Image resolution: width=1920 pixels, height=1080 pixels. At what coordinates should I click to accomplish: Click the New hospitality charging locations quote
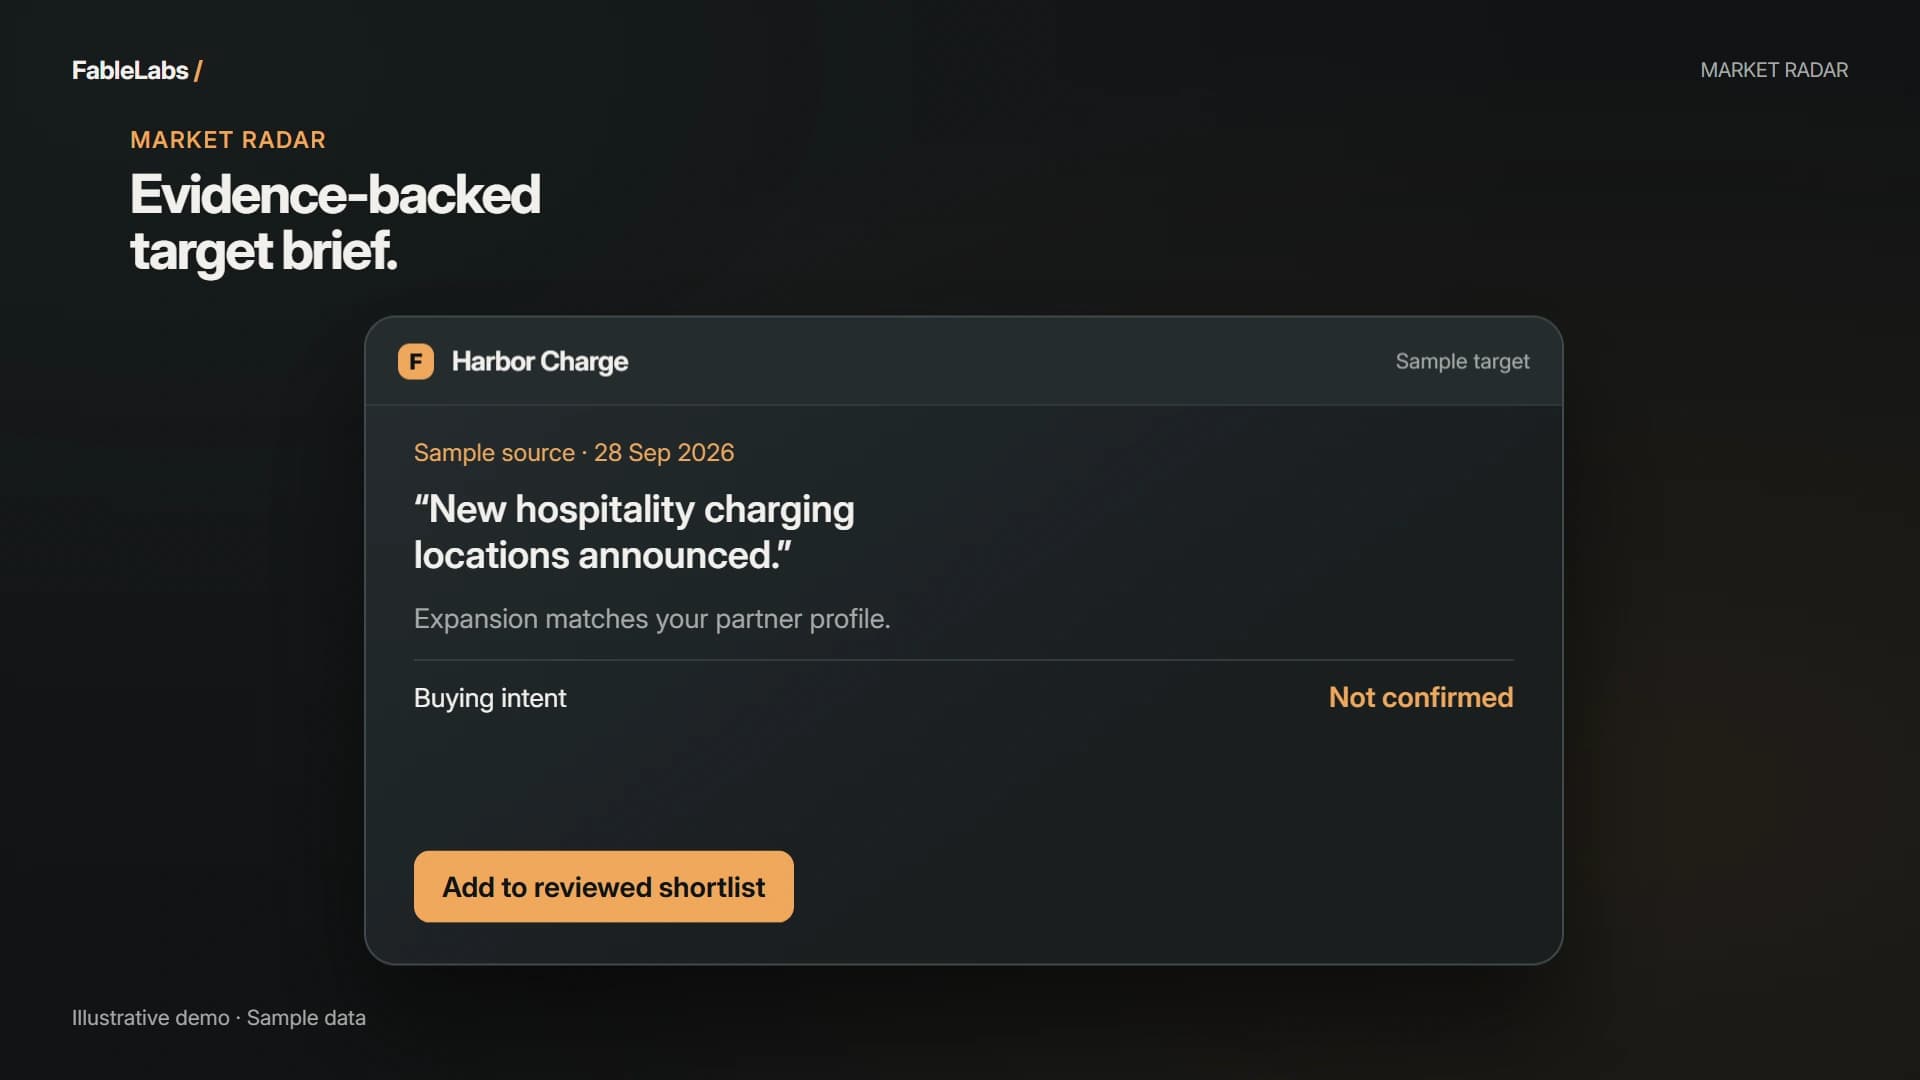click(x=634, y=532)
